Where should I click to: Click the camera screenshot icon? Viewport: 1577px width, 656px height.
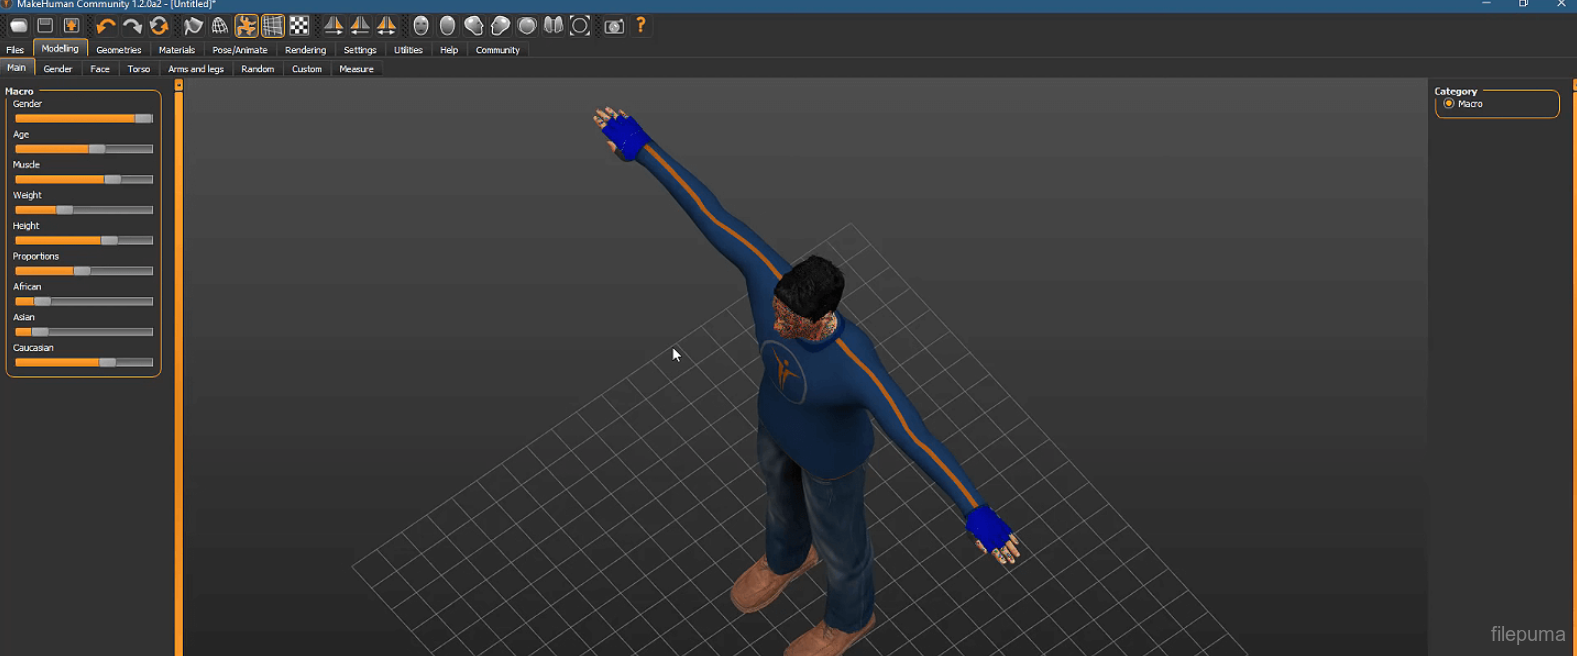(614, 26)
